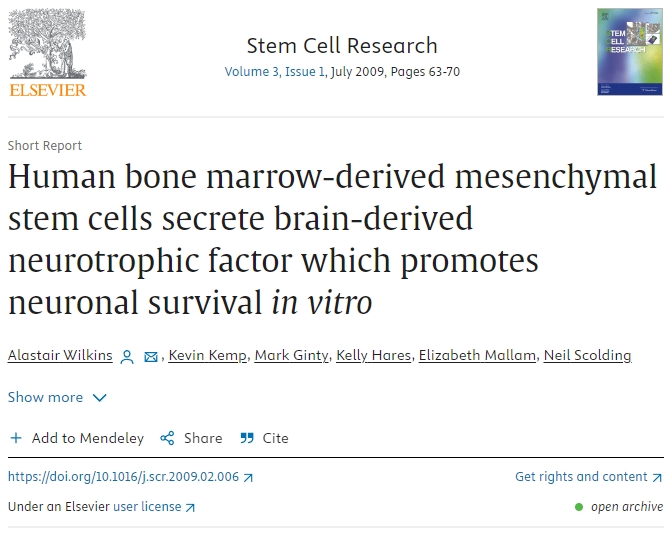The image size is (672, 536).
Task: Click the author email envelope icon
Action: [x=151, y=357]
